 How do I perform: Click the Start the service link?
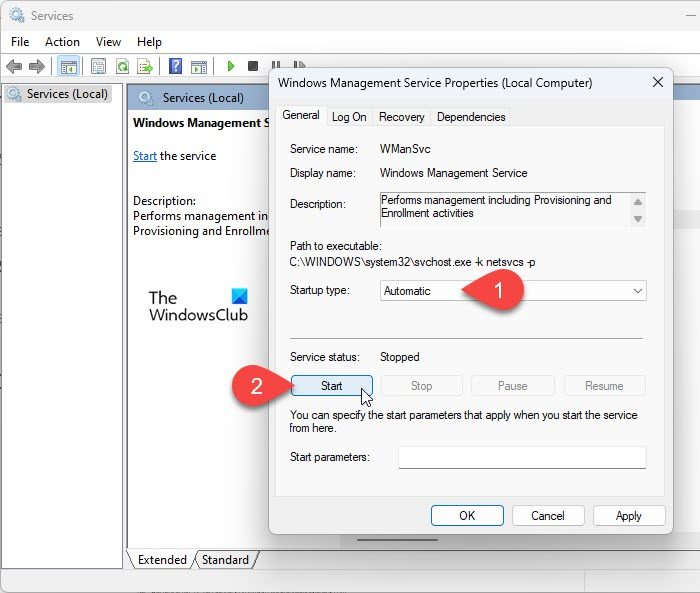(x=145, y=156)
